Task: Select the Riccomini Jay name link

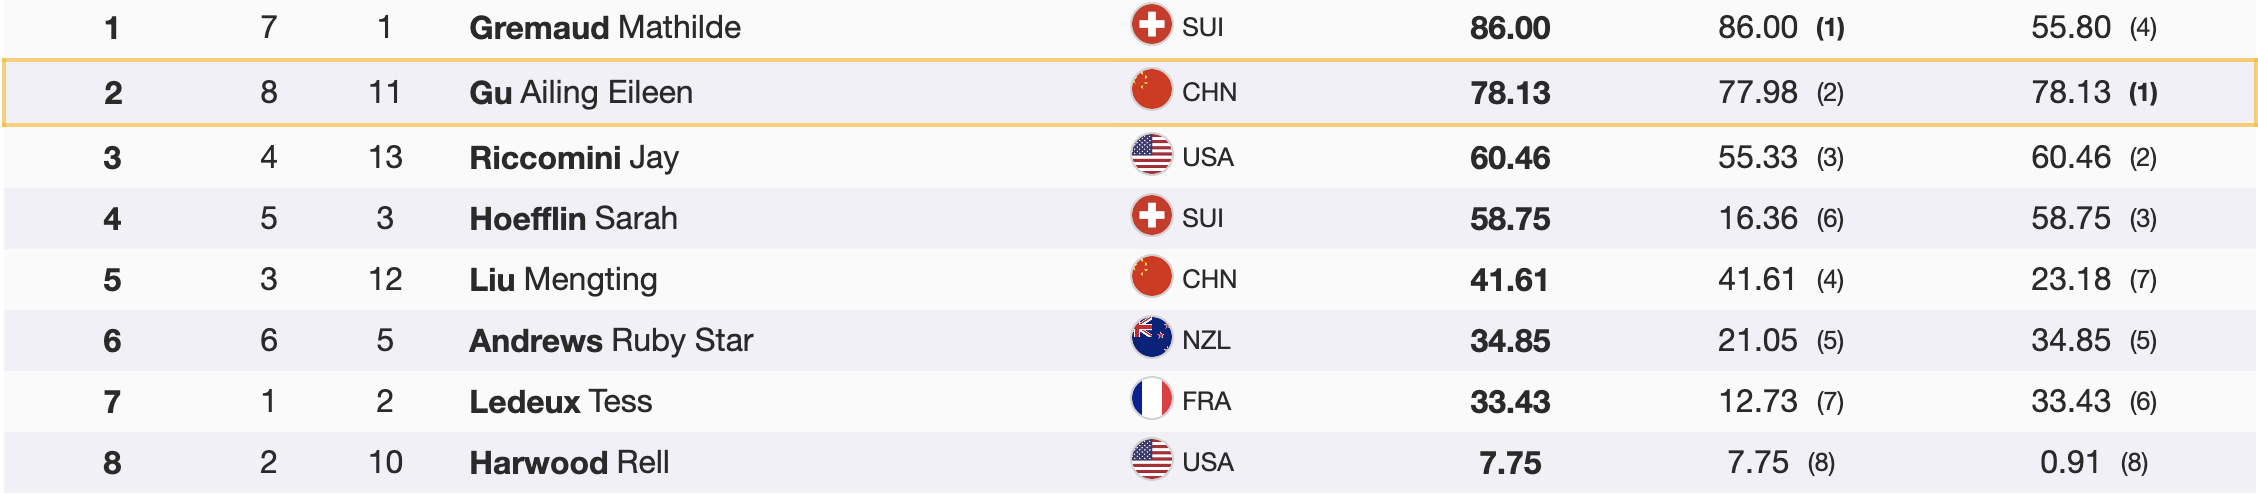Action: click(x=574, y=157)
